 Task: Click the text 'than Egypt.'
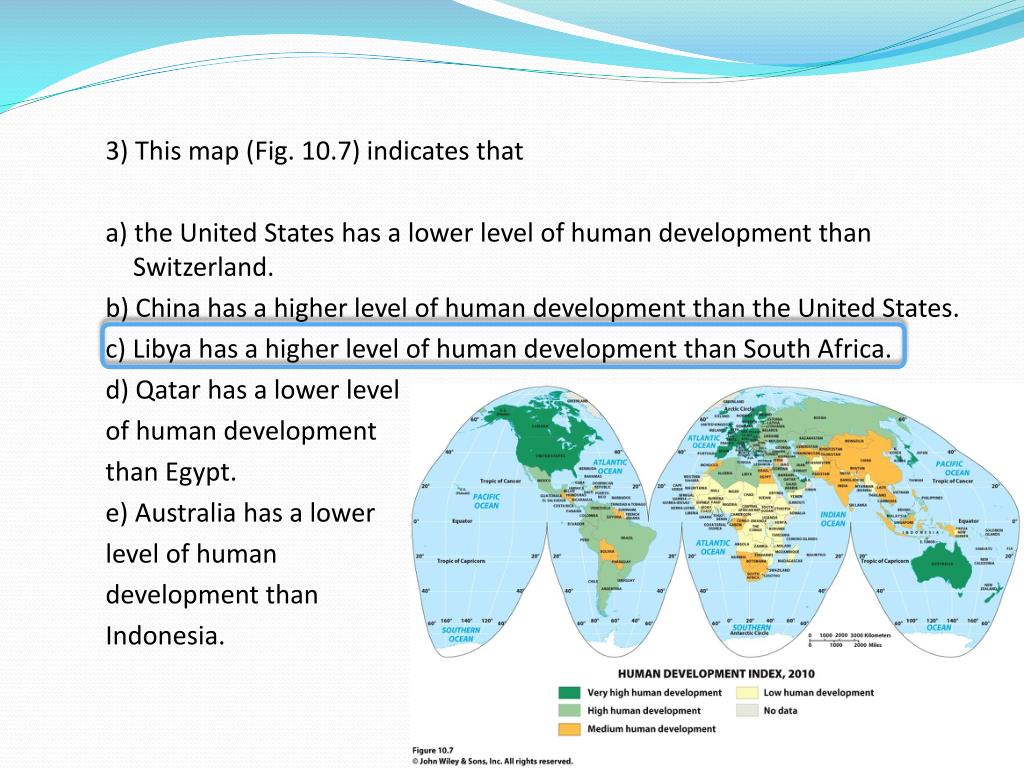click(x=171, y=472)
